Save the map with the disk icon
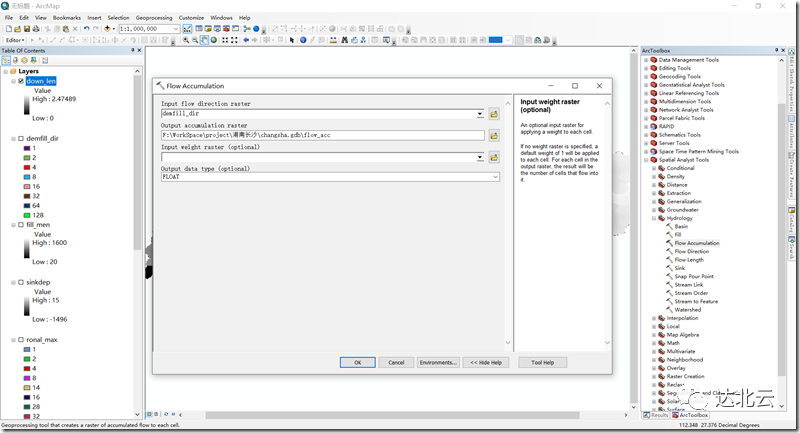 (27, 29)
